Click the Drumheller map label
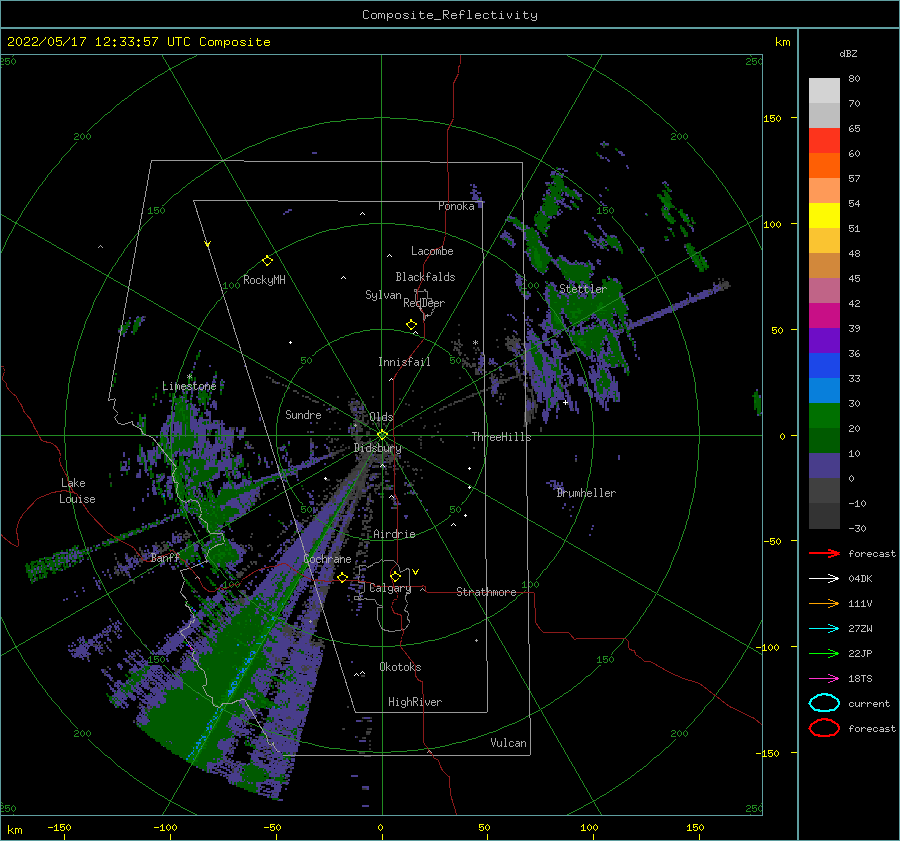The height and width of the screenshot is (841, 900). click(586, 493)
